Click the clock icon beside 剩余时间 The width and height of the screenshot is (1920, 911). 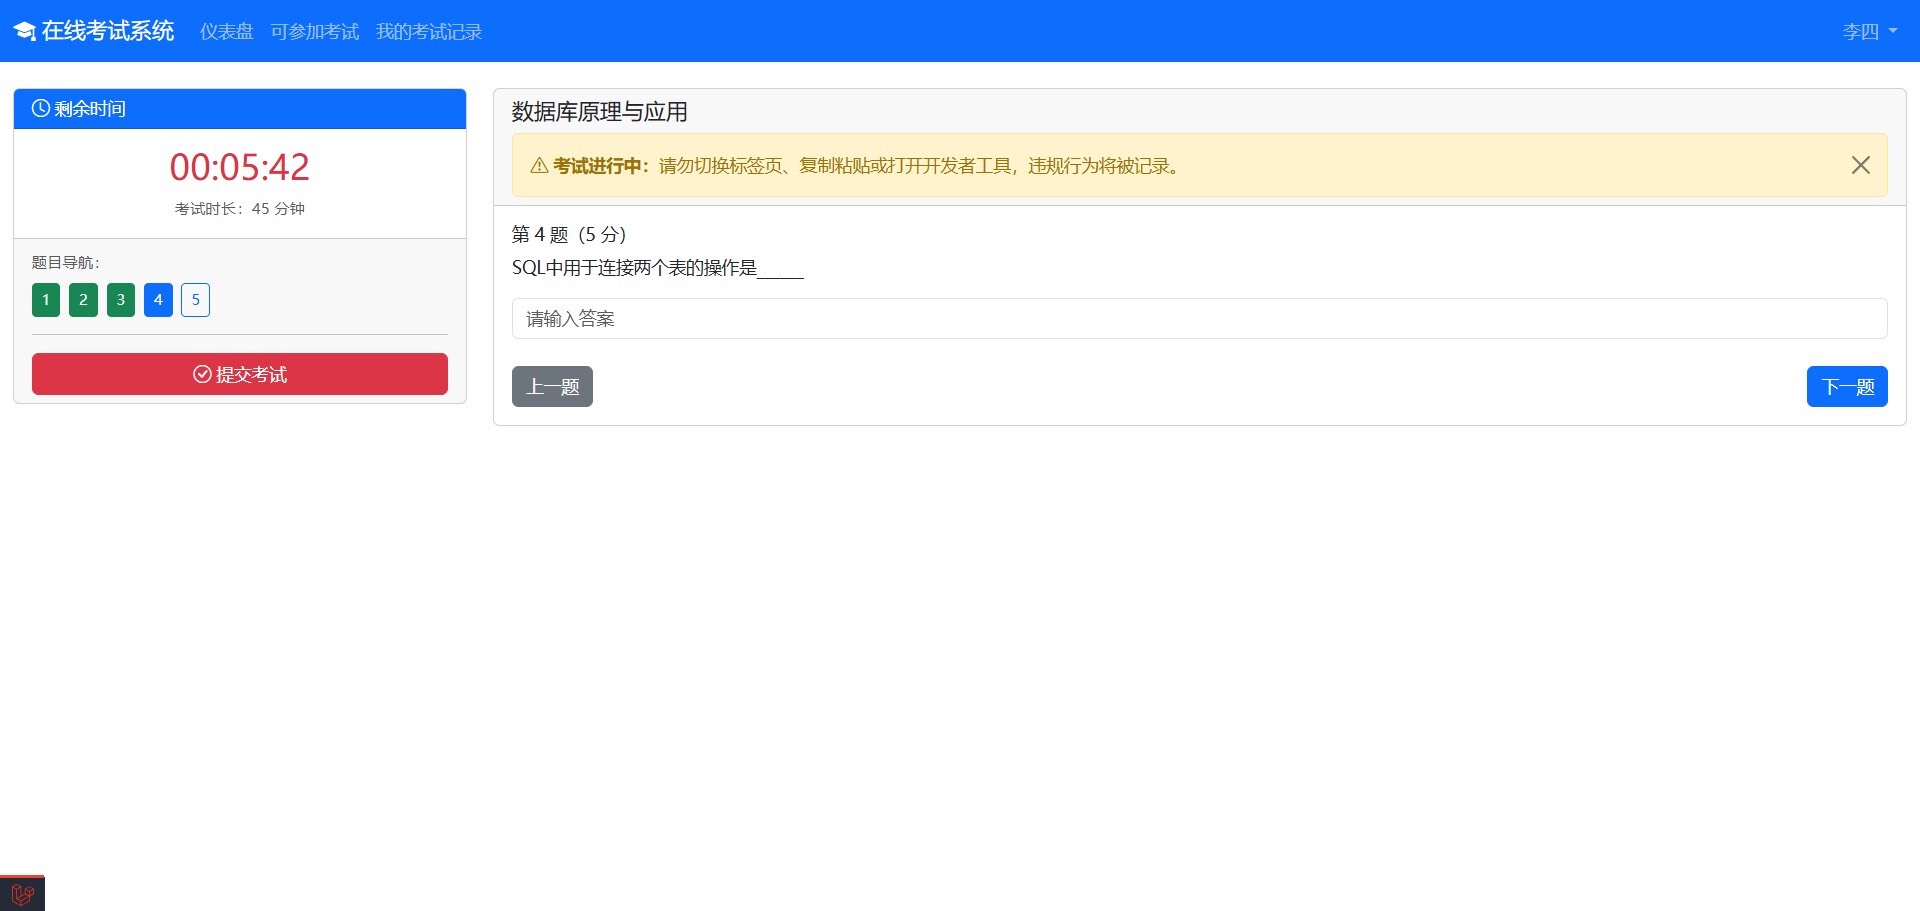pos(41,108)
